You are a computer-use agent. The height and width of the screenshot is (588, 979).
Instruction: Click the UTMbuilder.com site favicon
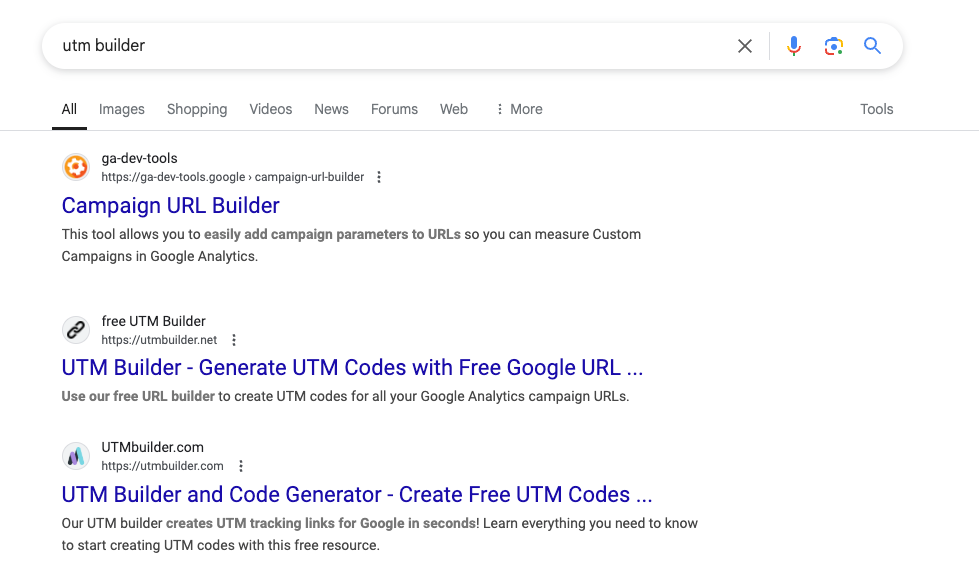76,456
